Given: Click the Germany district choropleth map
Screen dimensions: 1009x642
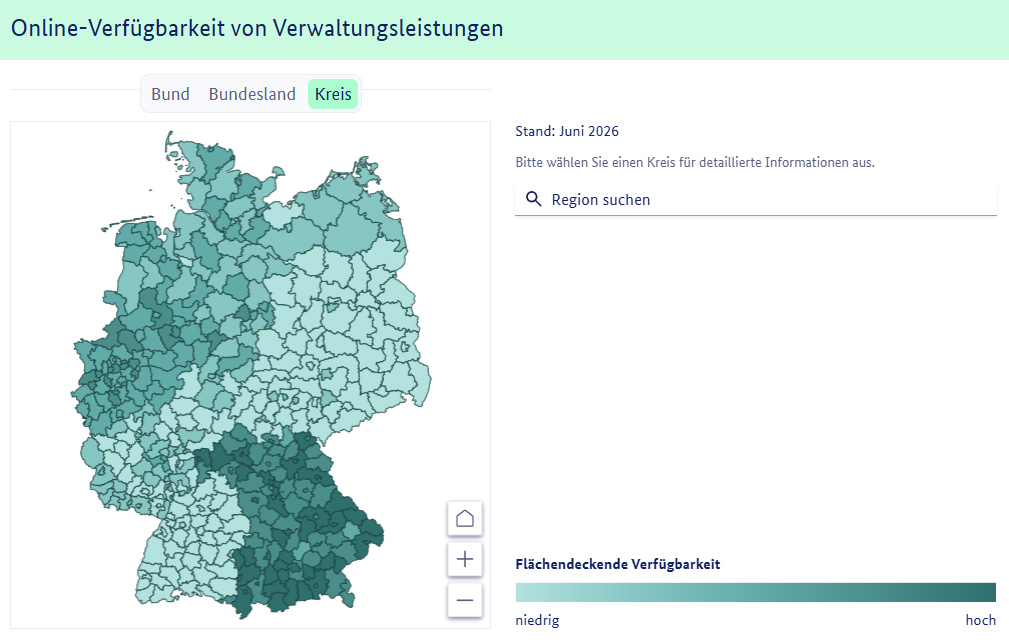Looking at the screenshot, I should click(x=251, y=374).
